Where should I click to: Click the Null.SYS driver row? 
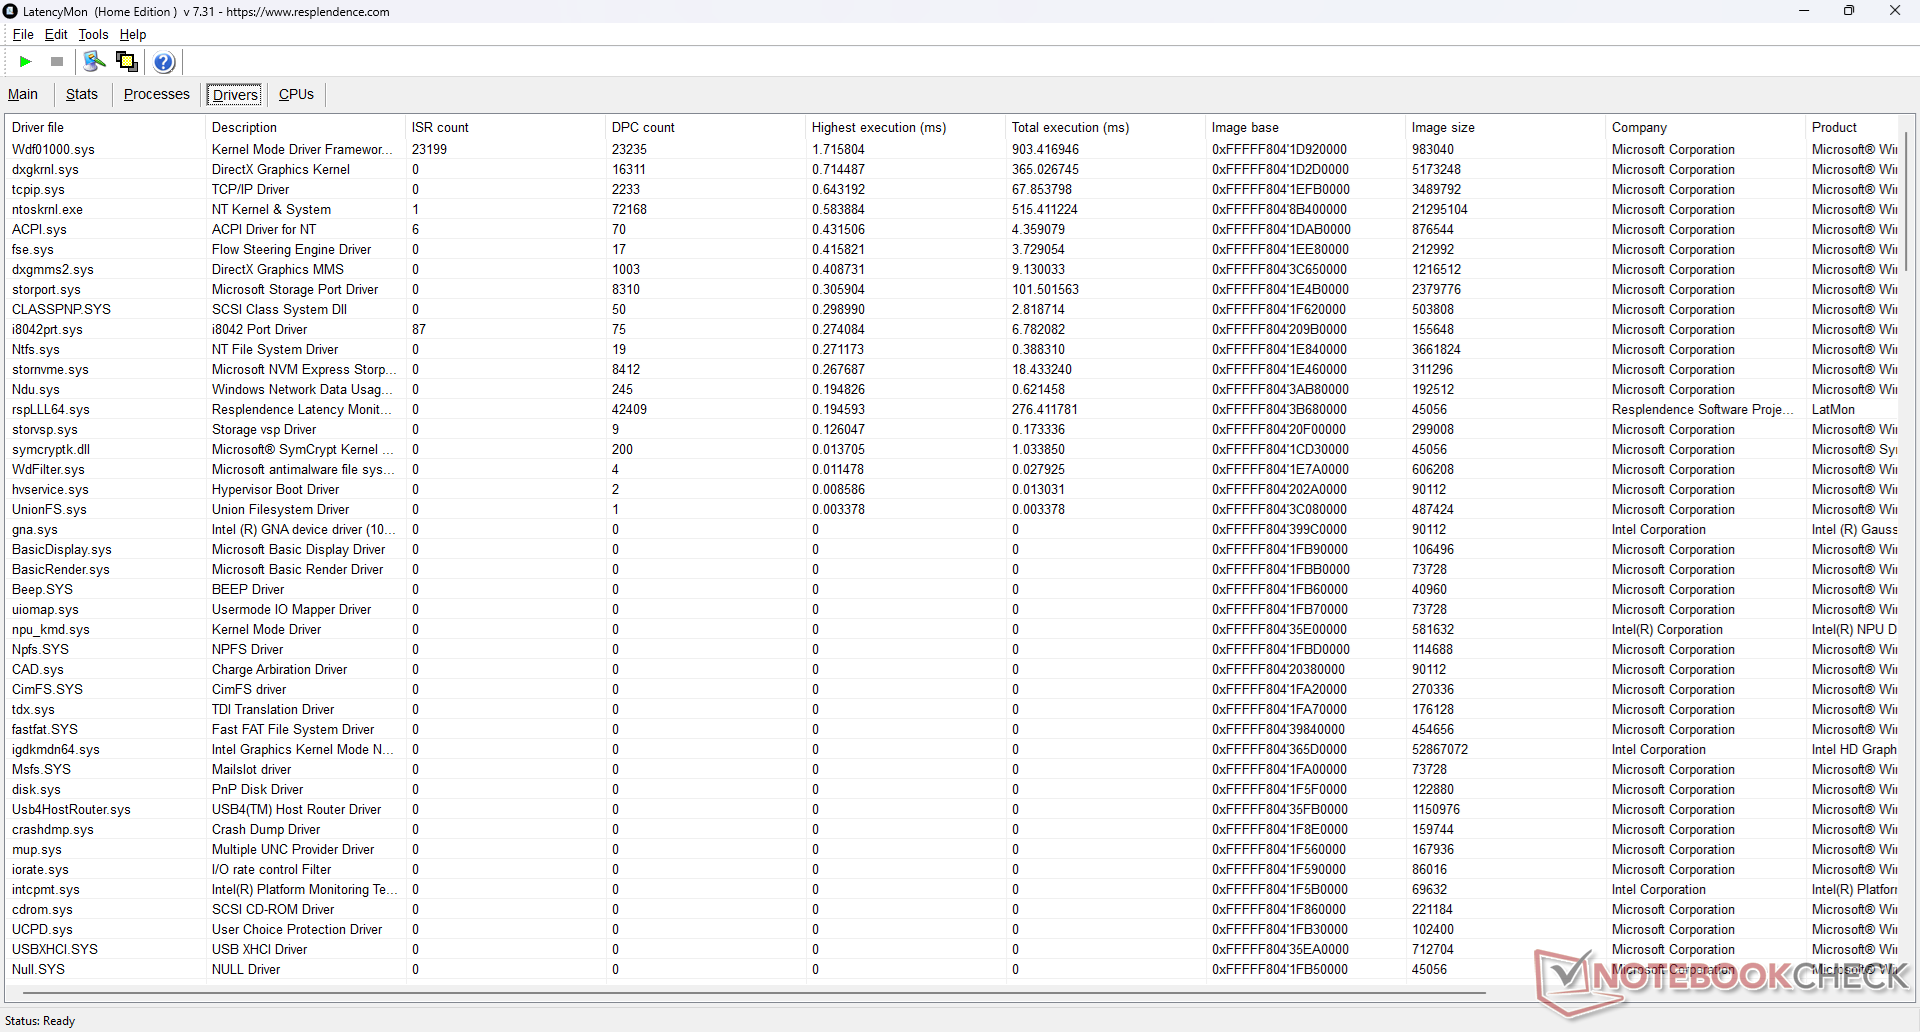pos(952,969)
